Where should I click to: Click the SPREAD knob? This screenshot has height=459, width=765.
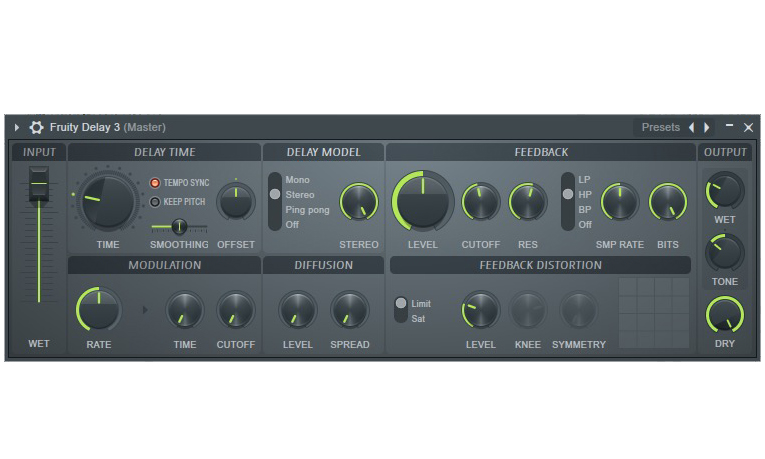coord(349,310)
